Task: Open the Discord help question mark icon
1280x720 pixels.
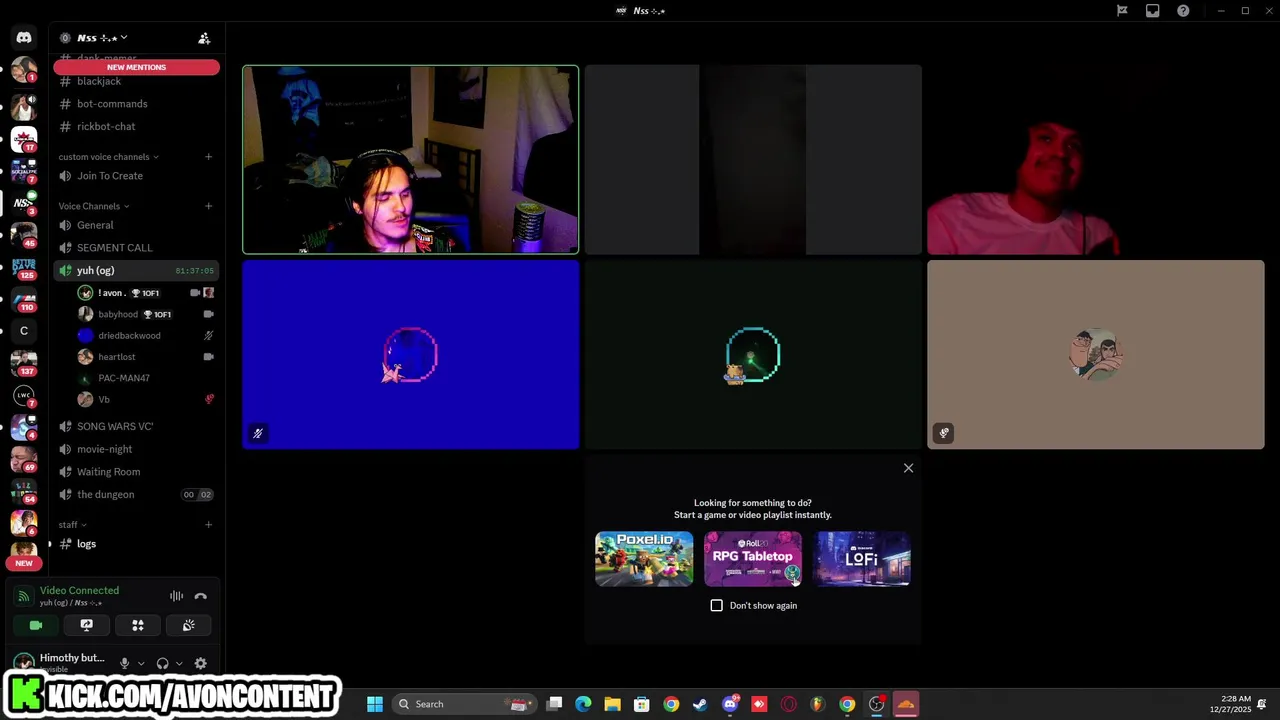Action: (1183, 11)
